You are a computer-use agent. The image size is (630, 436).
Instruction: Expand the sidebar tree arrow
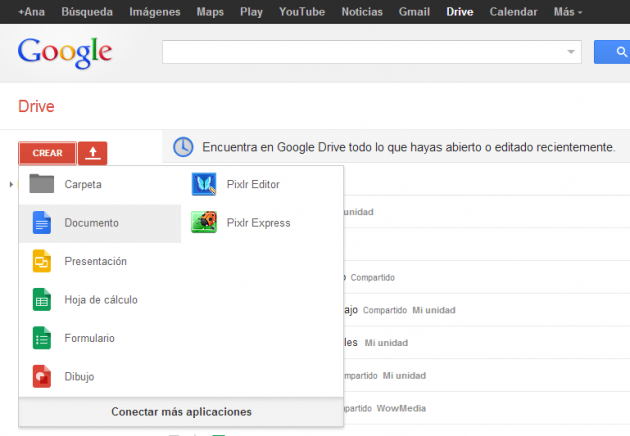tap(11, 184)
